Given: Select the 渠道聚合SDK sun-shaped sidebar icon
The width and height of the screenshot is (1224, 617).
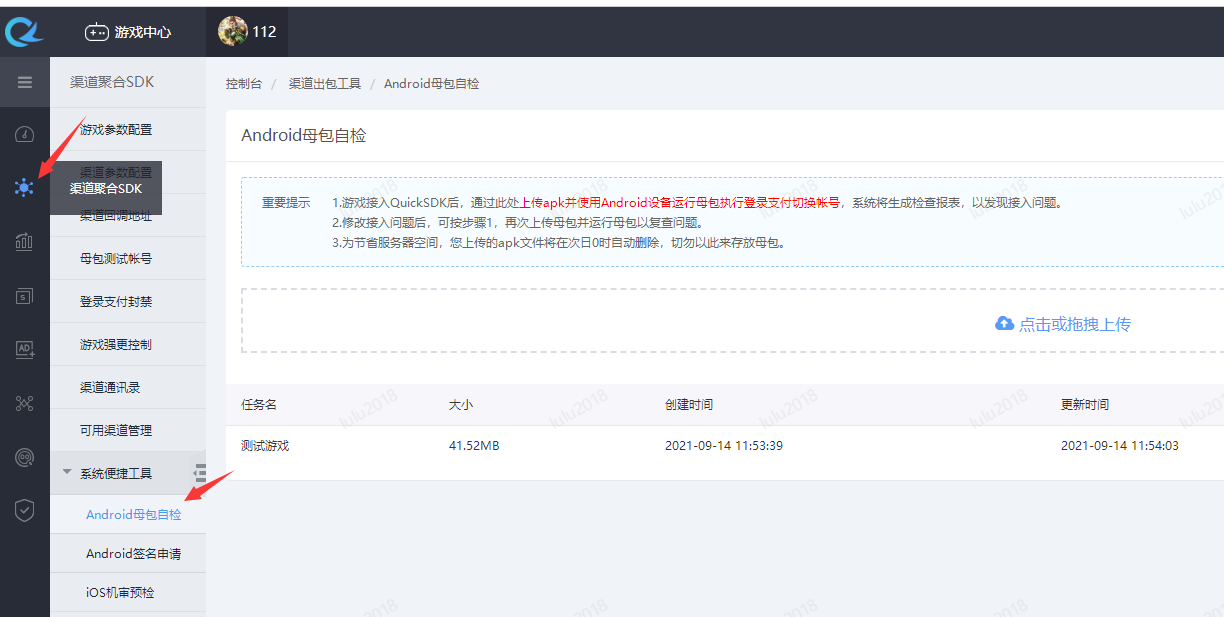Looking at the screenshot, I should (24, 187).
